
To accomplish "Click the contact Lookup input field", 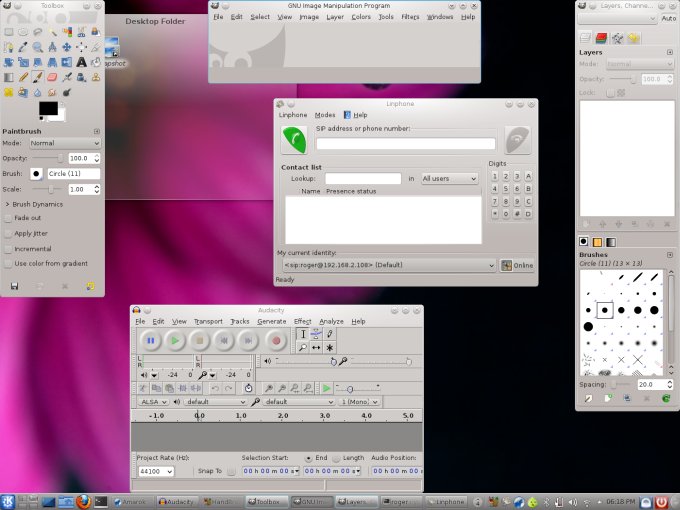I will pos(363,179).
